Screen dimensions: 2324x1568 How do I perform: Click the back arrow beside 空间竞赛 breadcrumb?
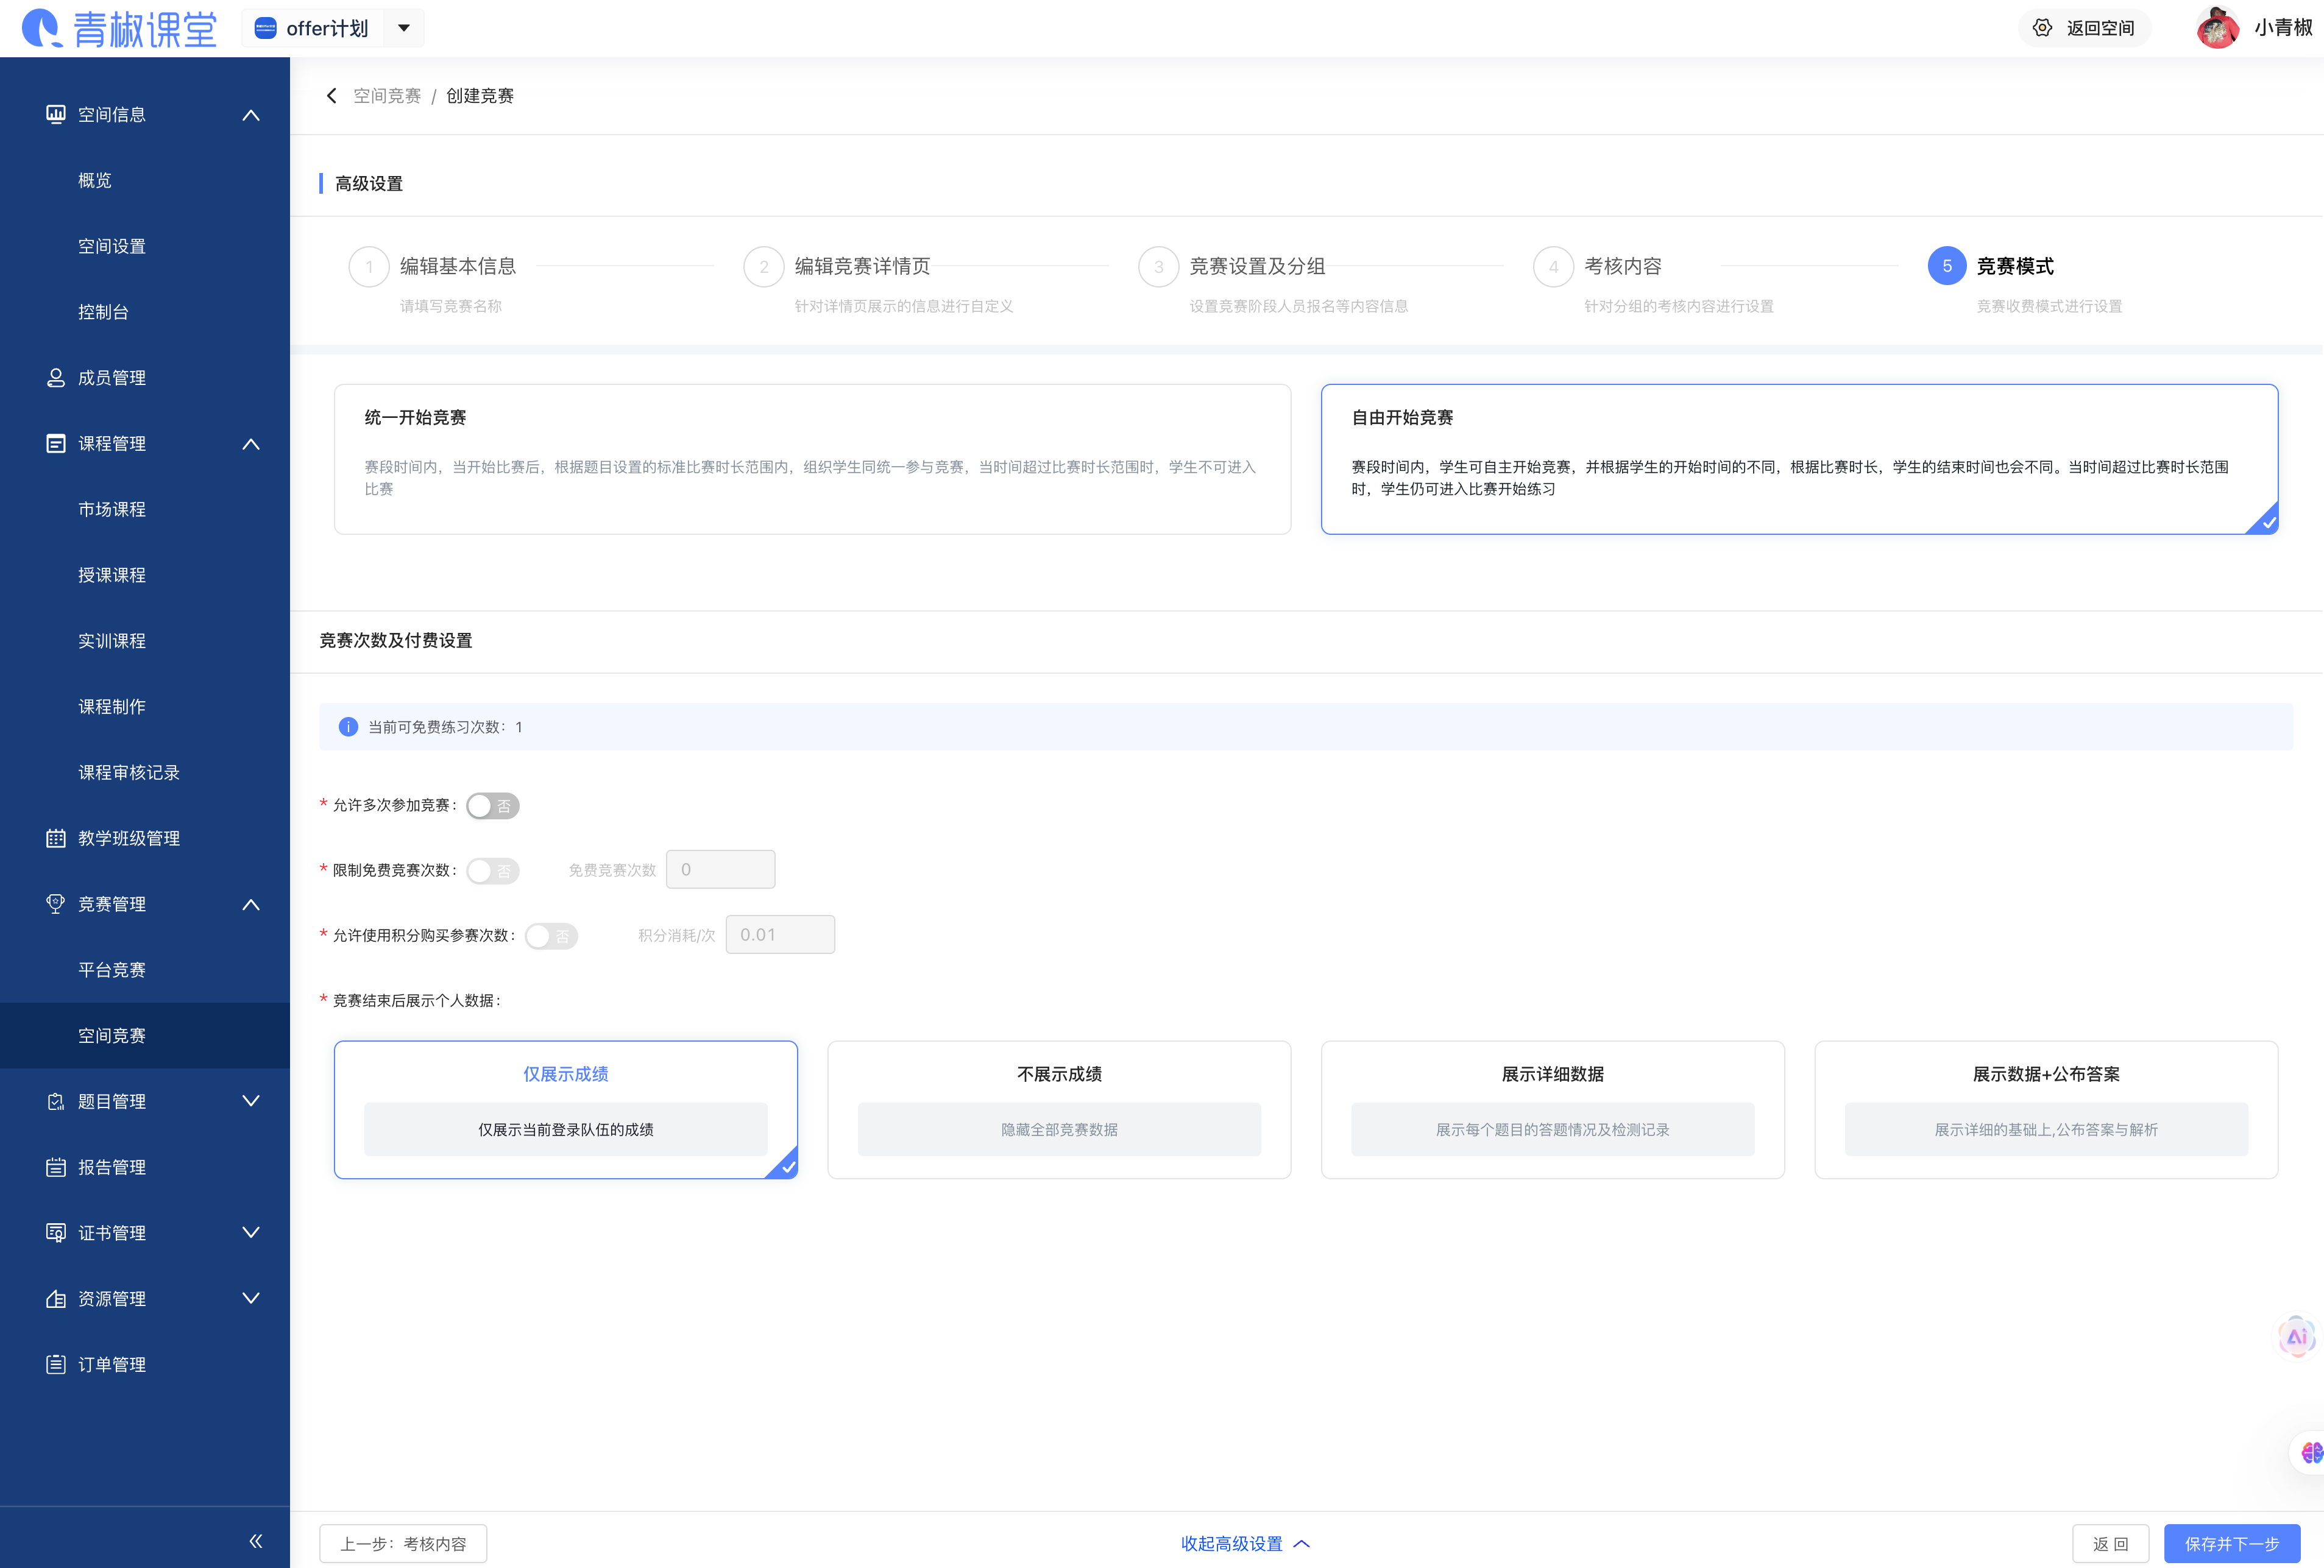tap(331, 96)
